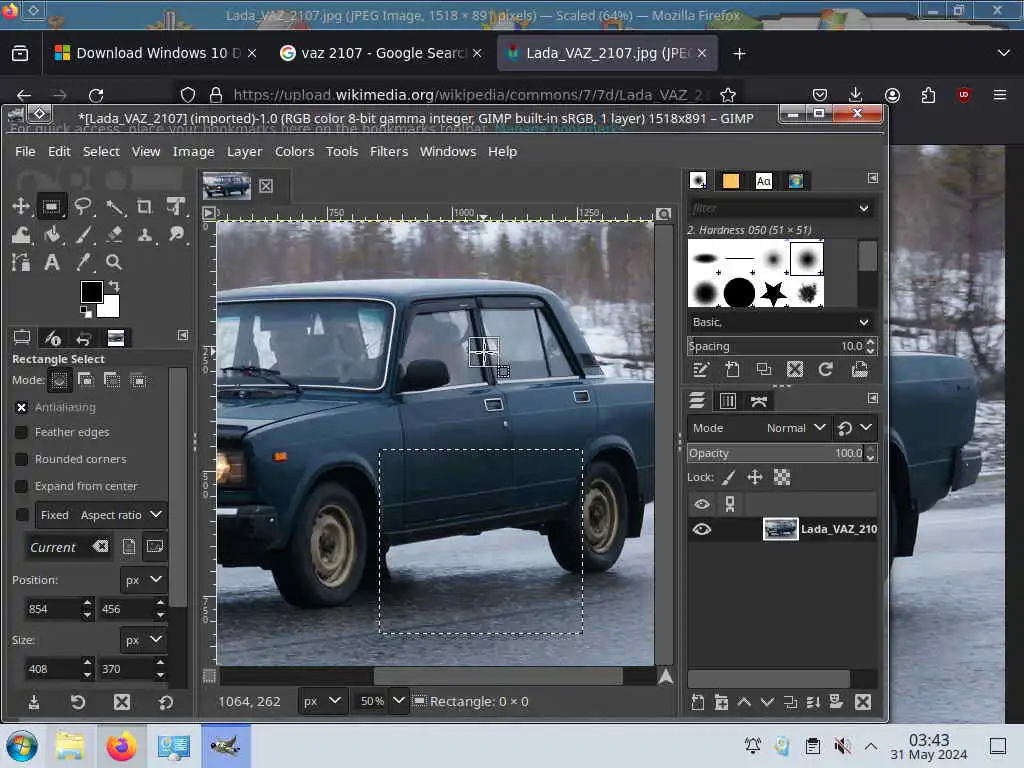Enable Feather edges option
Image resolution: width=1024 pixels, height=768 pixels.
tap(21, 432)
